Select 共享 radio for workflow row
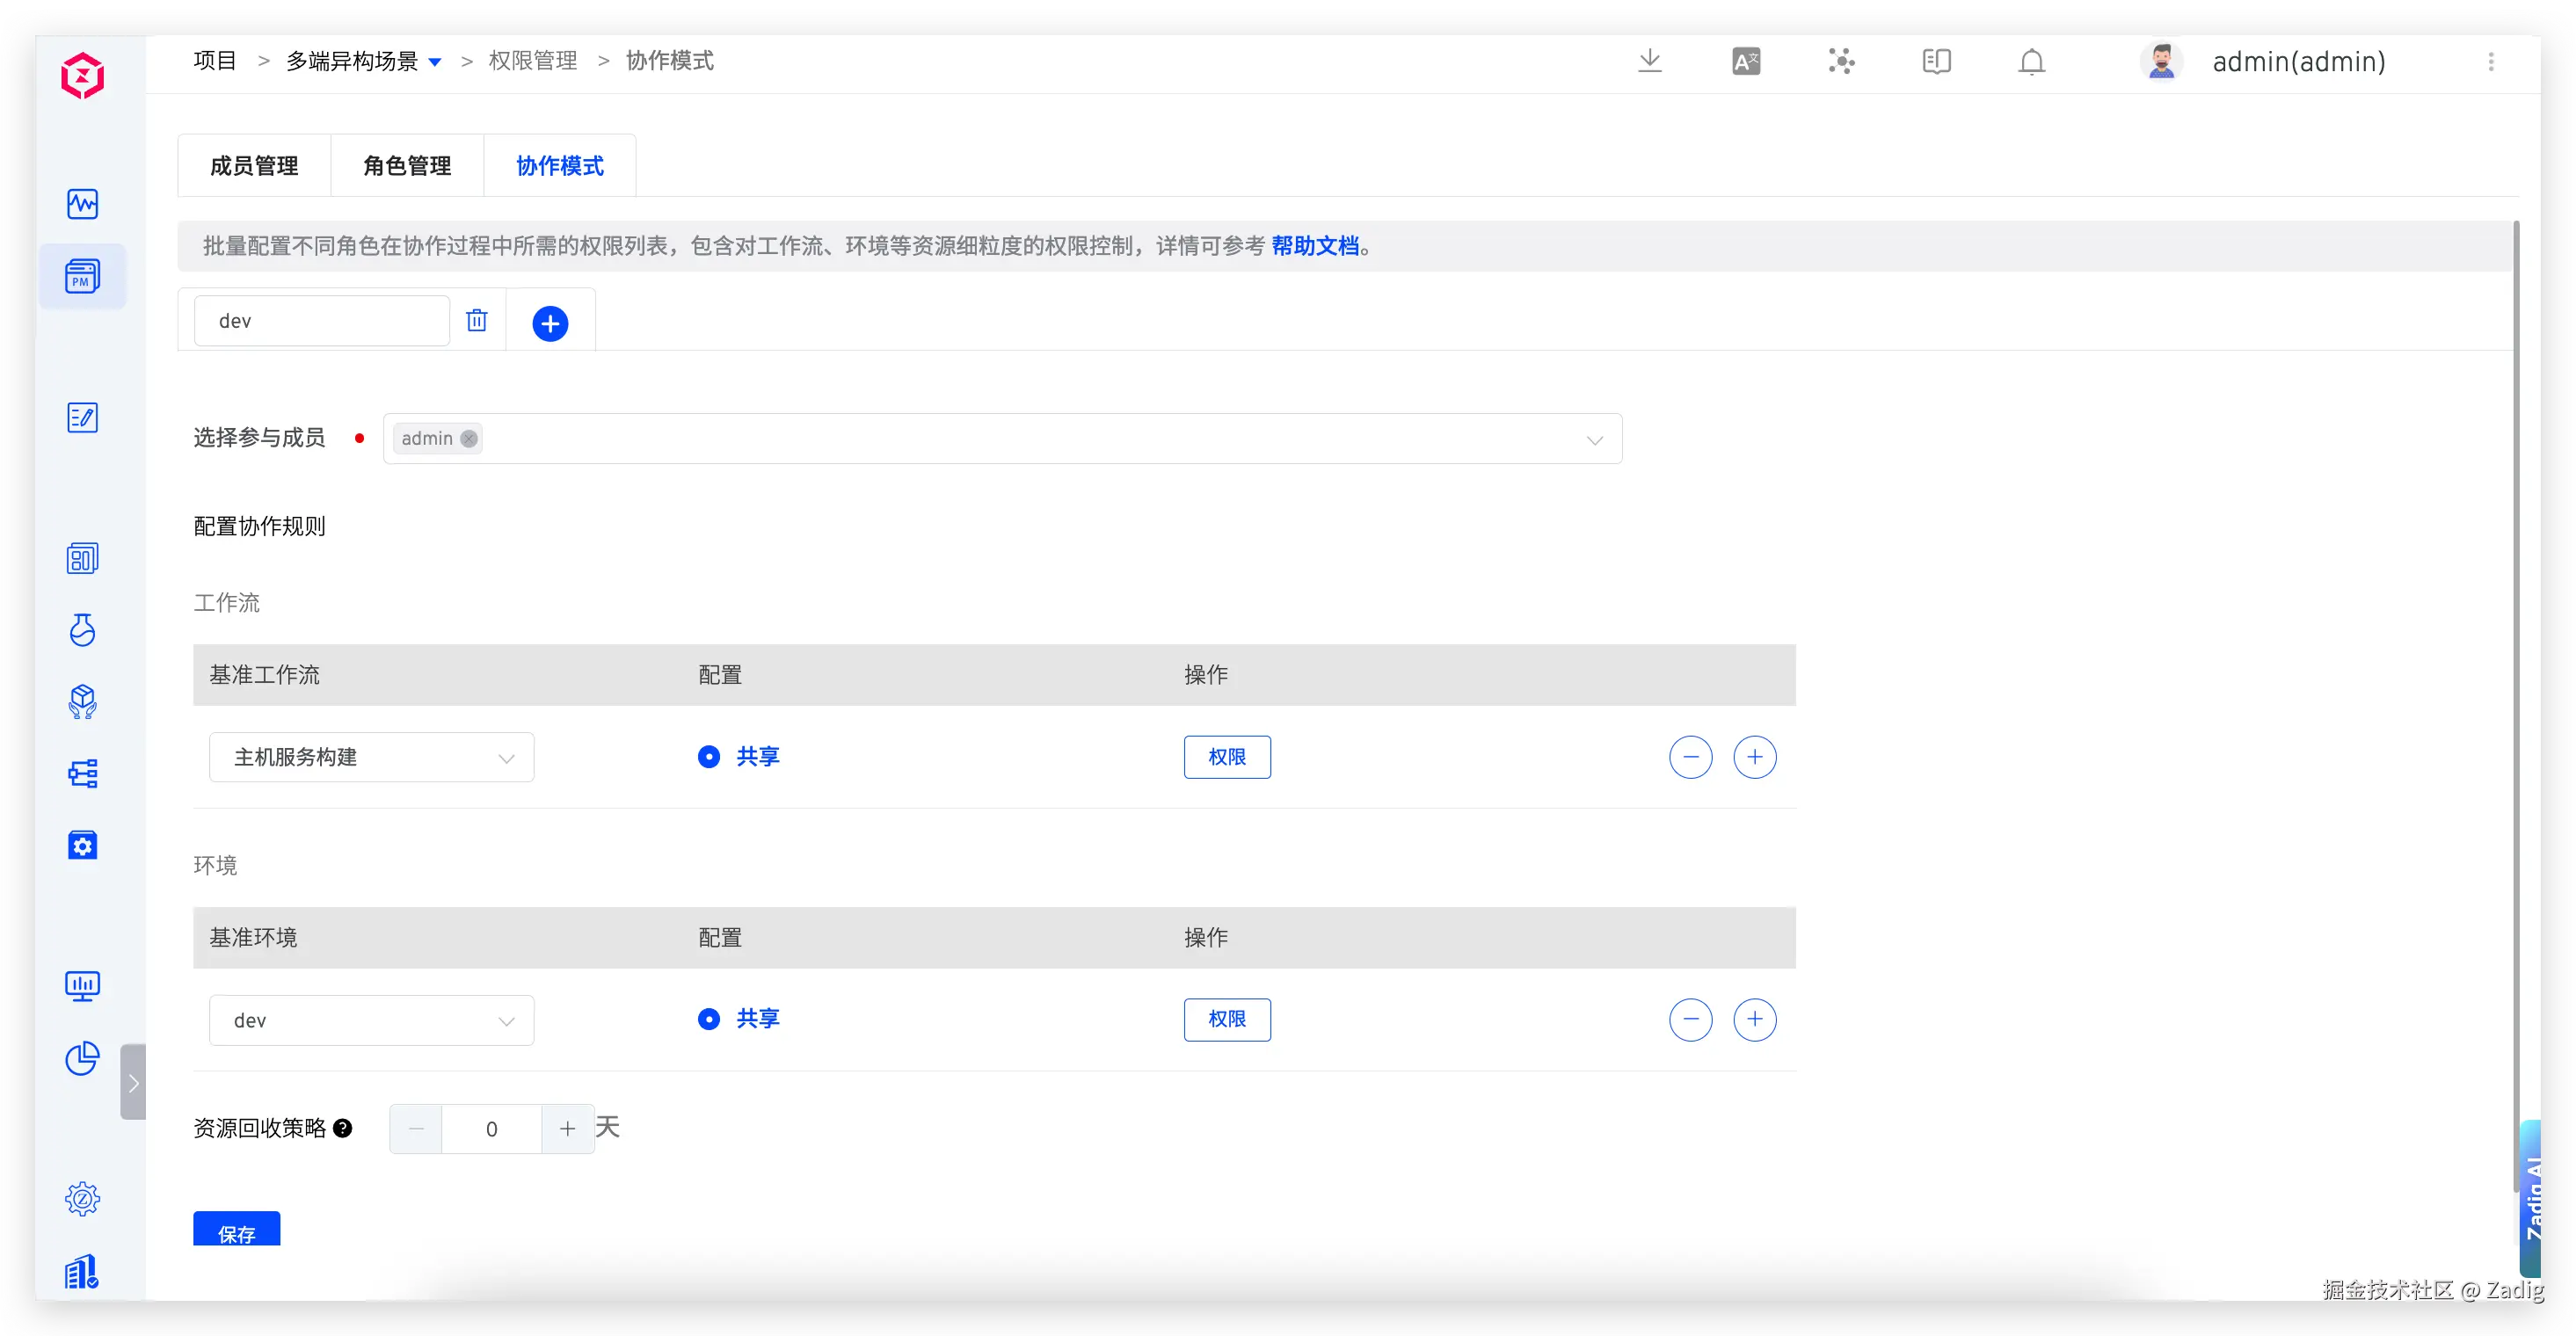Viewport: 2576px width, 1336px height. pyautogui.click(x=709, y=757)
